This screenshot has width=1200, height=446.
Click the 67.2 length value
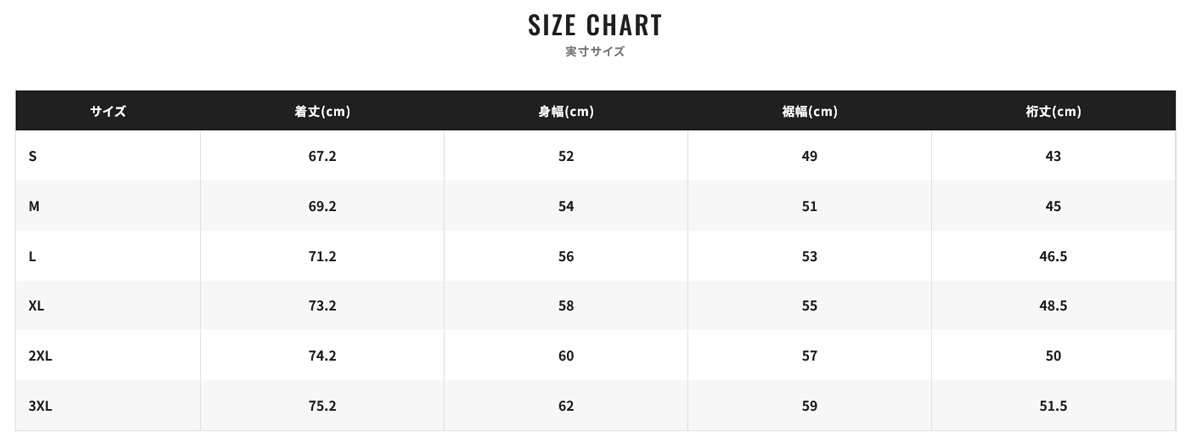click(322, 156)
